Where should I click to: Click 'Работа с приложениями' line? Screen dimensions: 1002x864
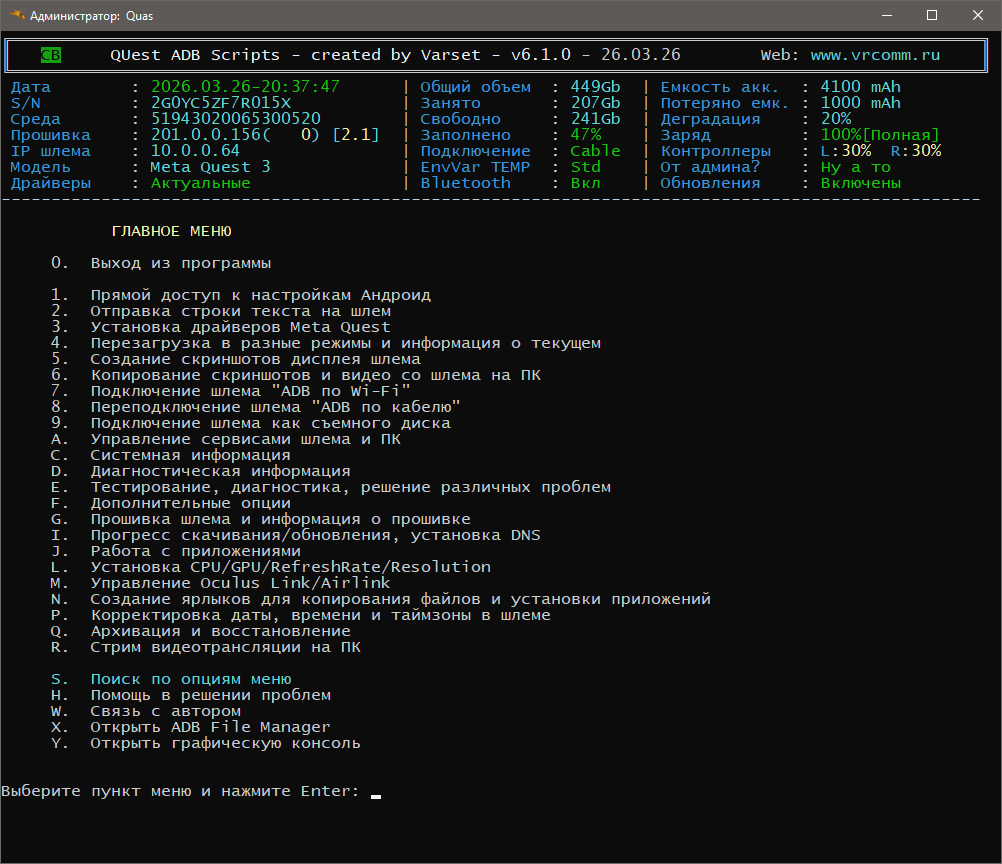pos(196,551)
